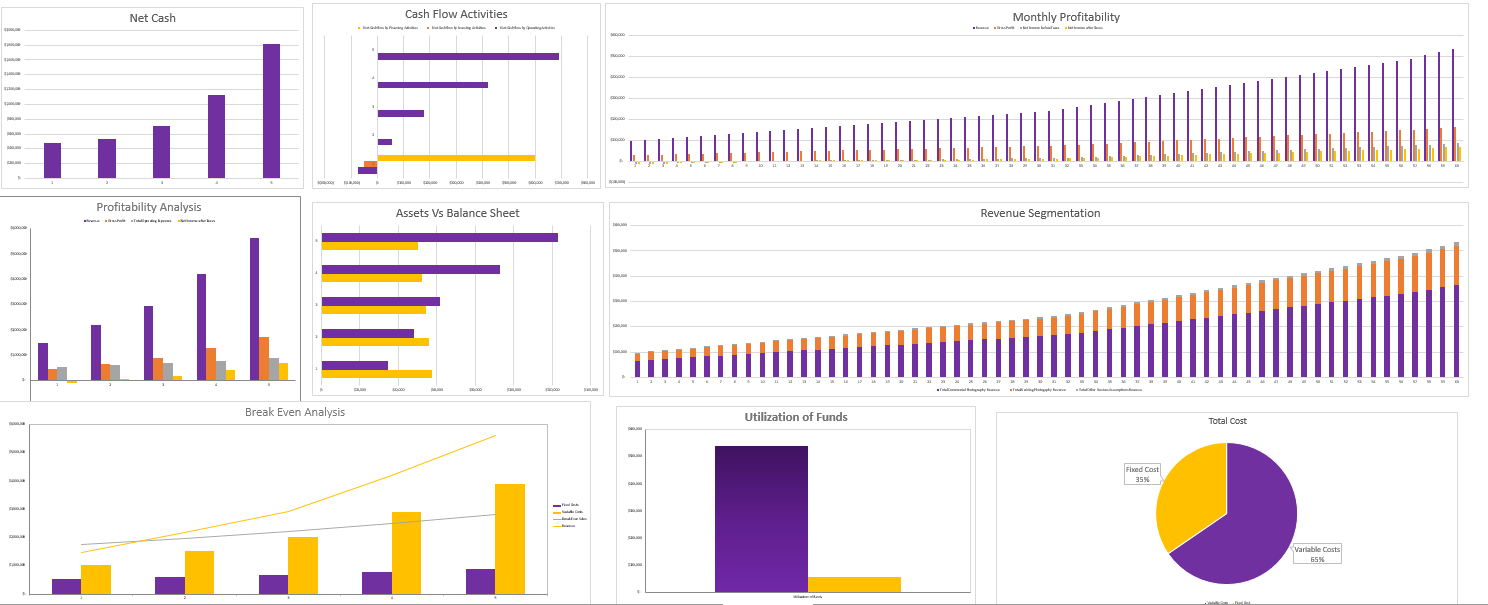Screen dimensions: 1488x605
Task: Click the Break Even Analysis title
Action: (x=294, y=412)
